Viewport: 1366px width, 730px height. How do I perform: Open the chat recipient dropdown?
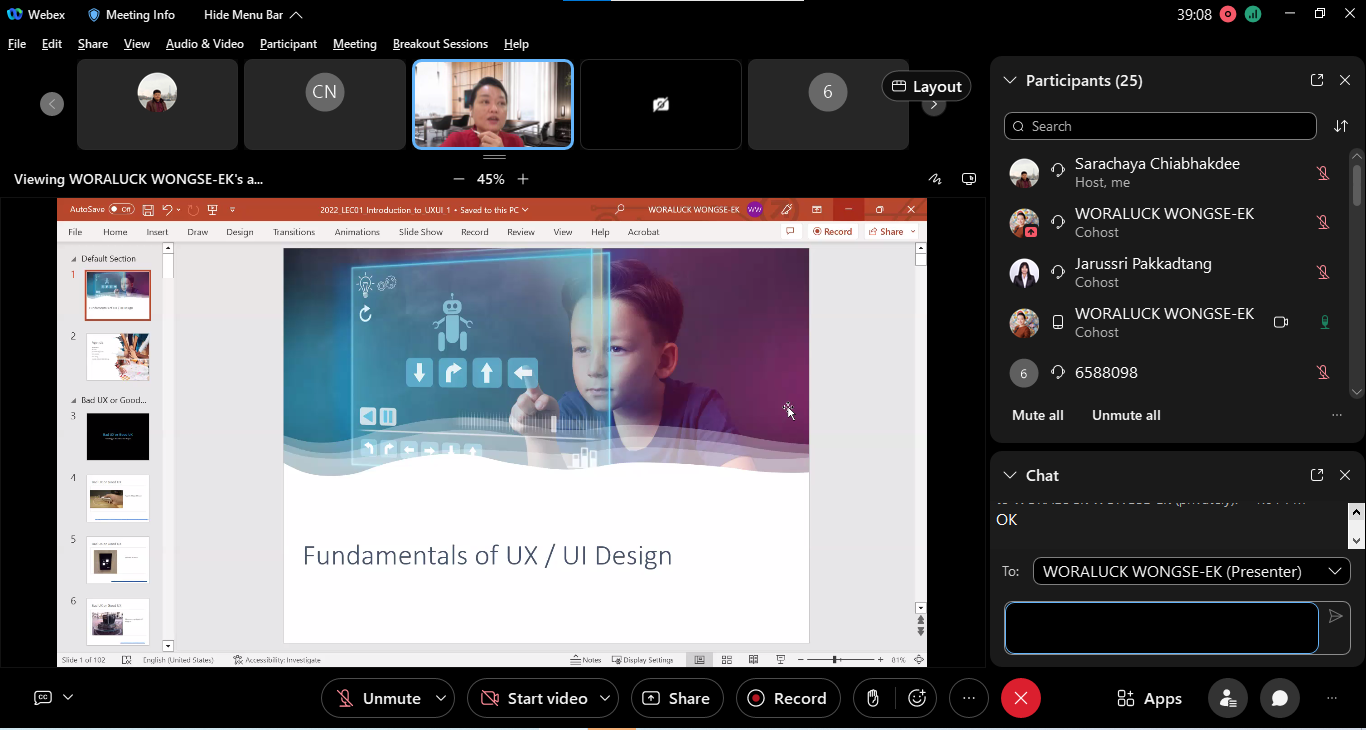pyautogui.click(x=1191, y=571)
